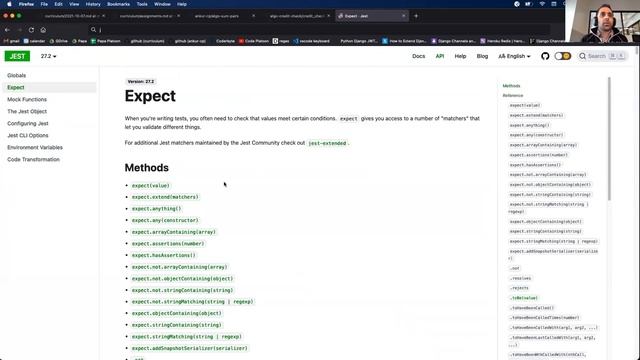Open expect.objectContaining(object) in the Methods list
Viewport: 640px width, 360px height.
click(x=176, y=313)
